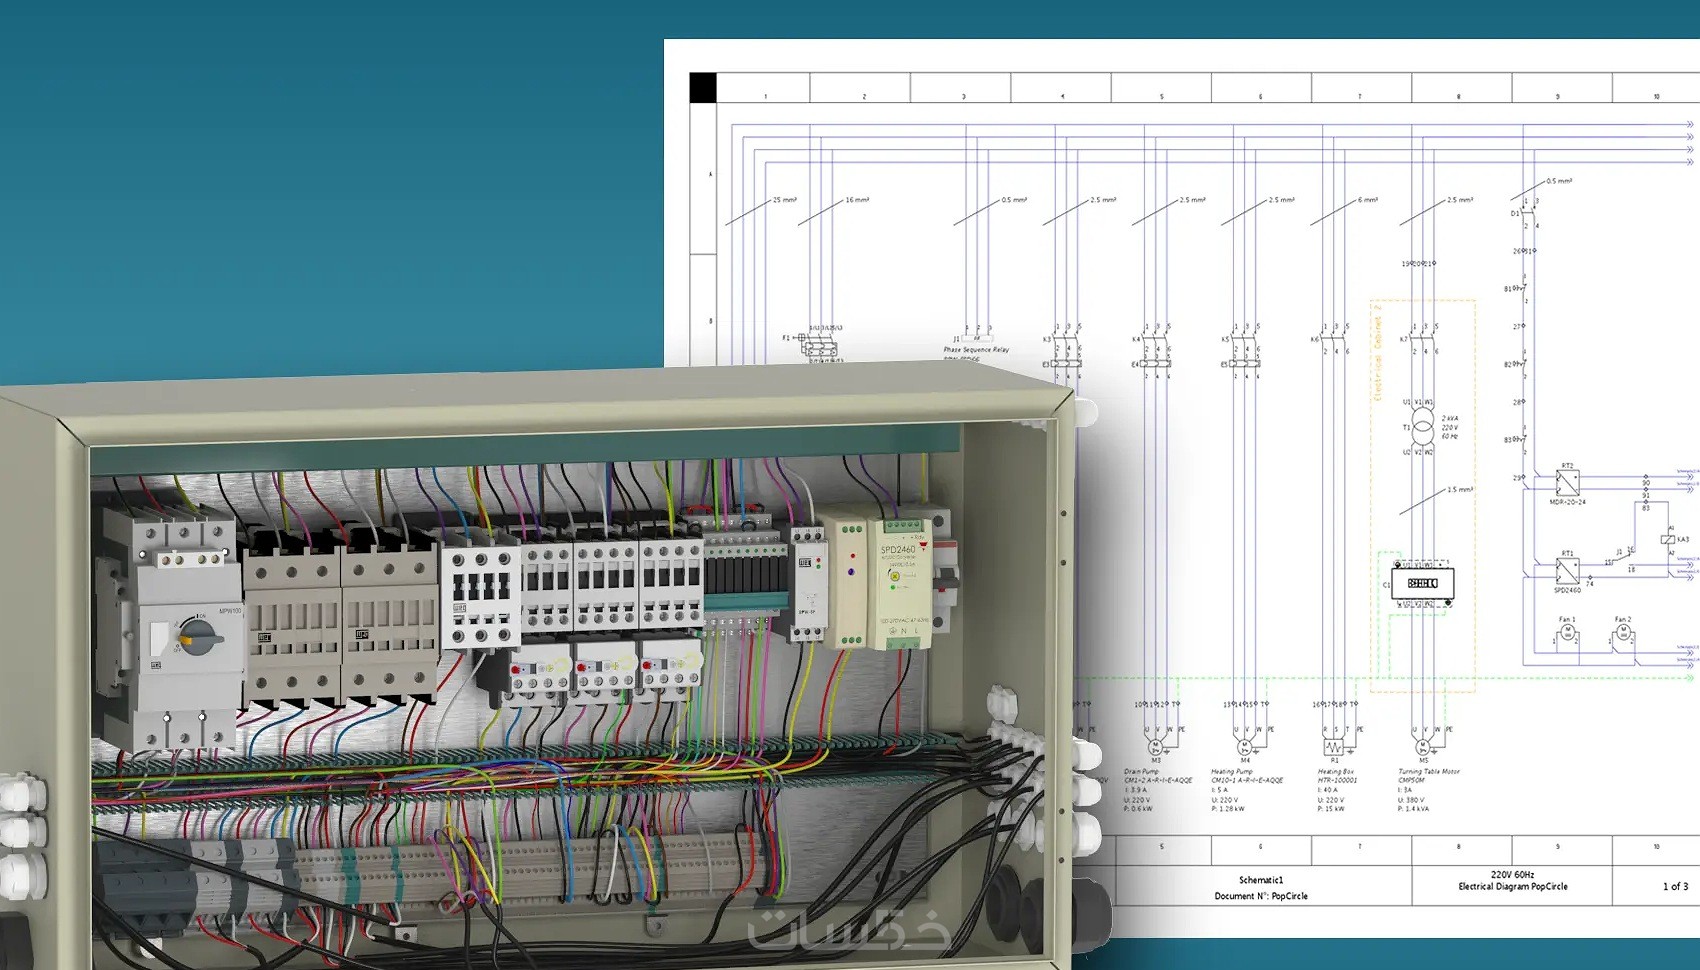Click the 'SPD2460' label under RT1
This screenshot has width=1700, height=970.
(1567, 590)
